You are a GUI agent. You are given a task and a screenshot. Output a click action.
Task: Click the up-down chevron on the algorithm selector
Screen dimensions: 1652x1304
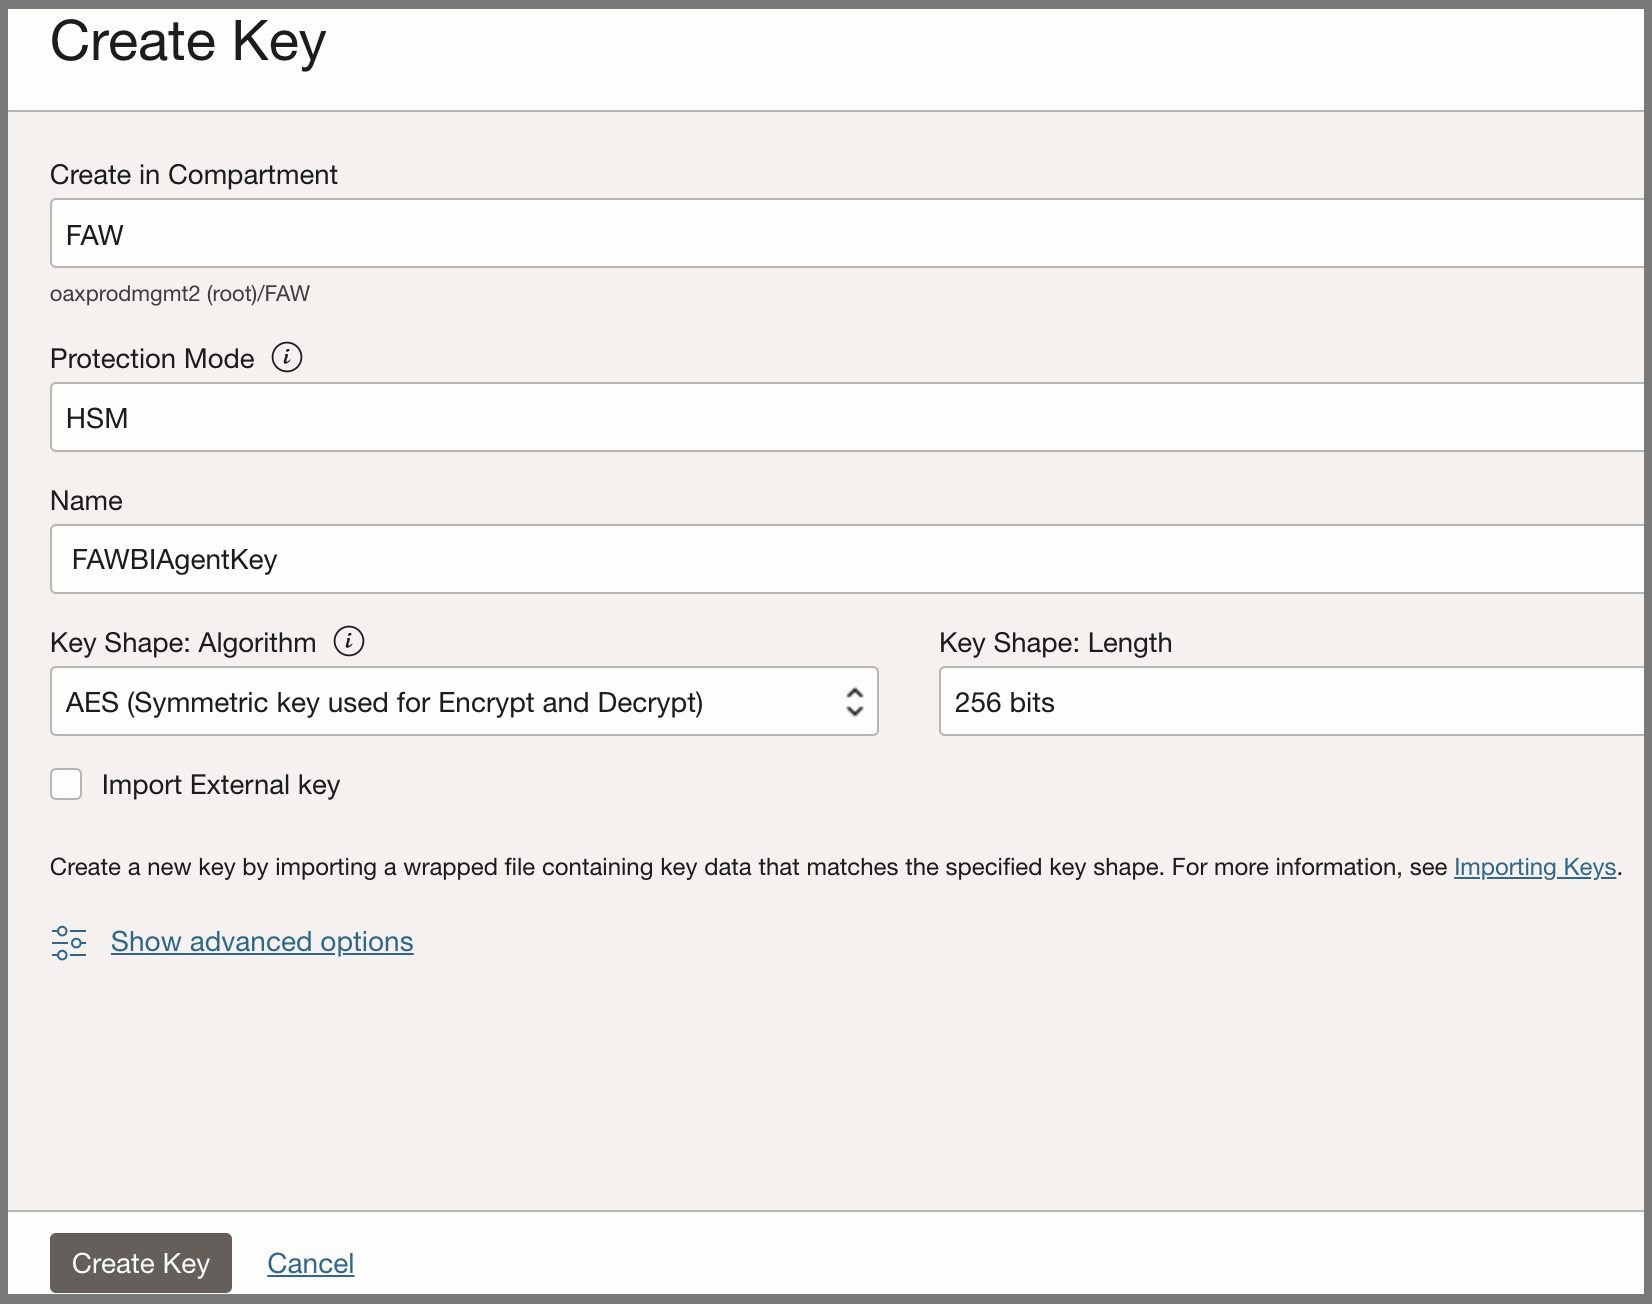854,702
